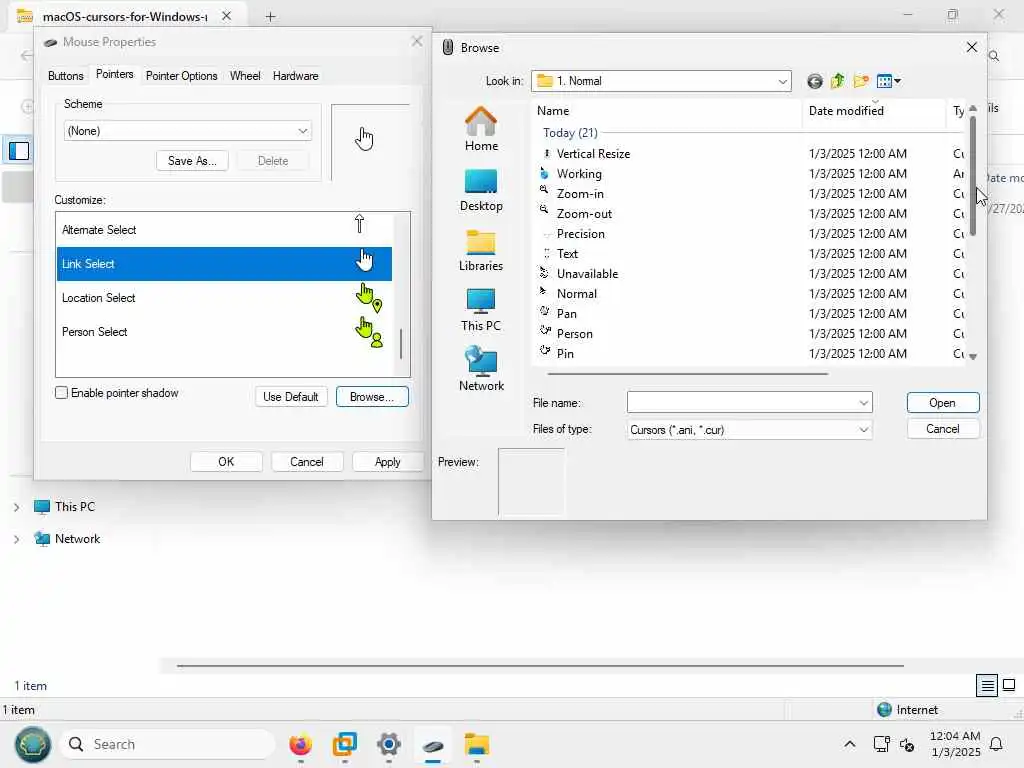The image size is (1024, 768).
Task: Select Person Select pointer row
Action: (x=224, y=332)
